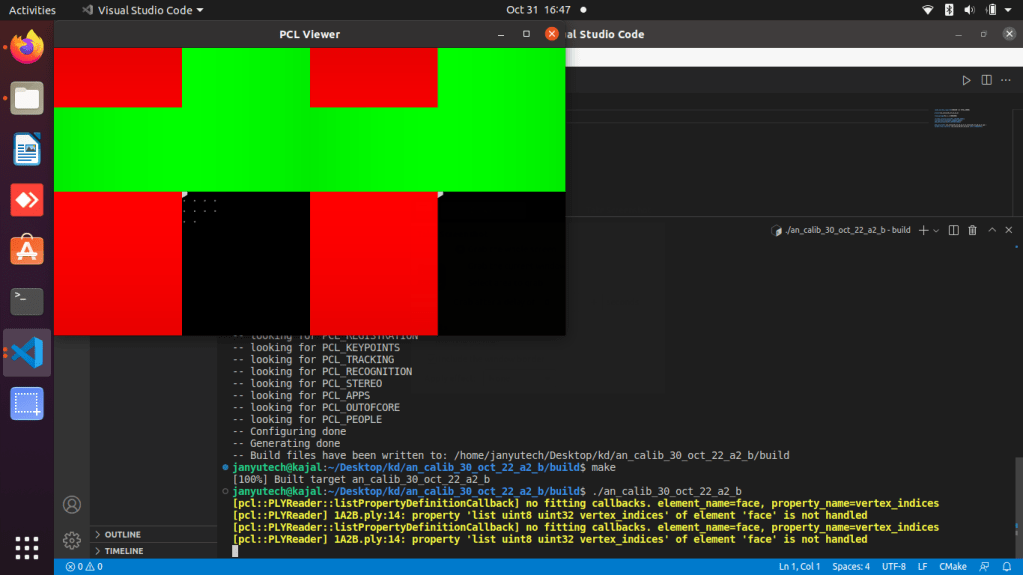Open the notifications bell in status bar

1006,567
